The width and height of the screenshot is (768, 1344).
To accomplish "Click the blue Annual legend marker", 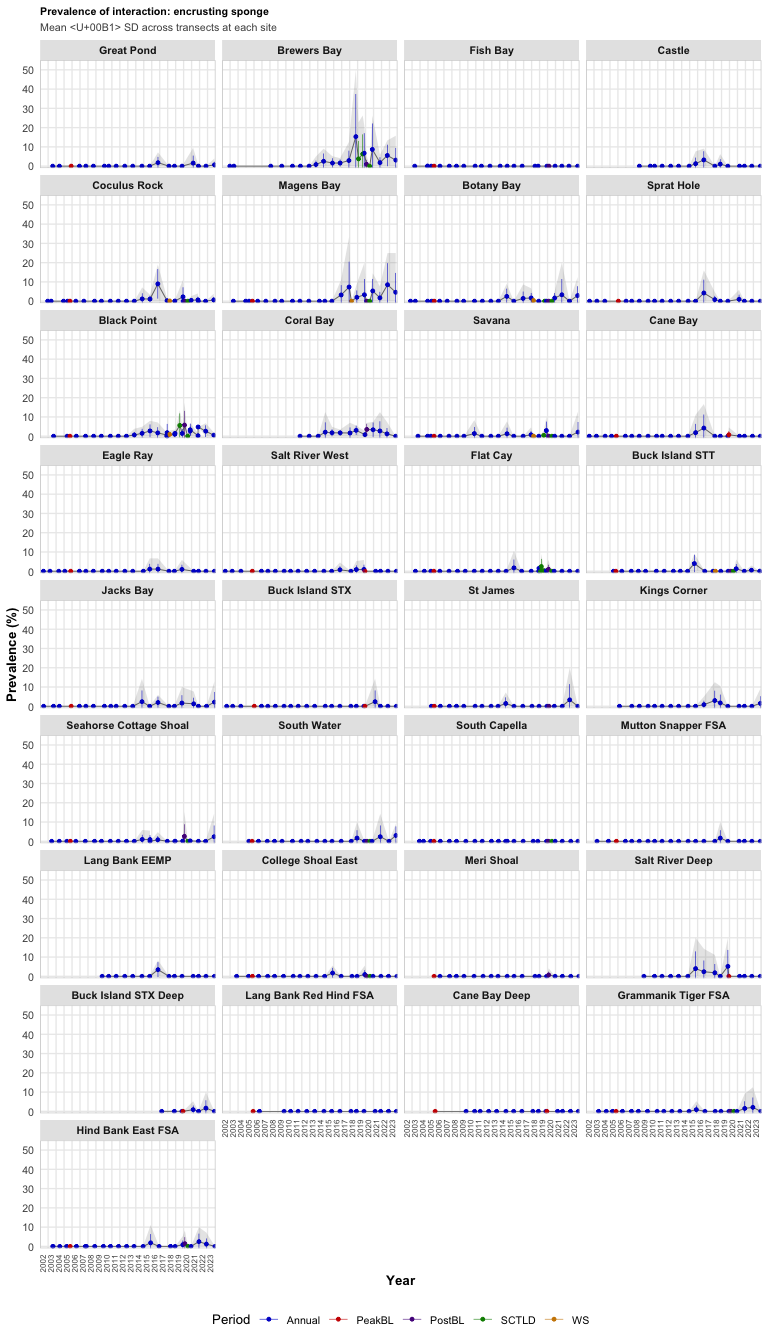I will point(268,1320).
